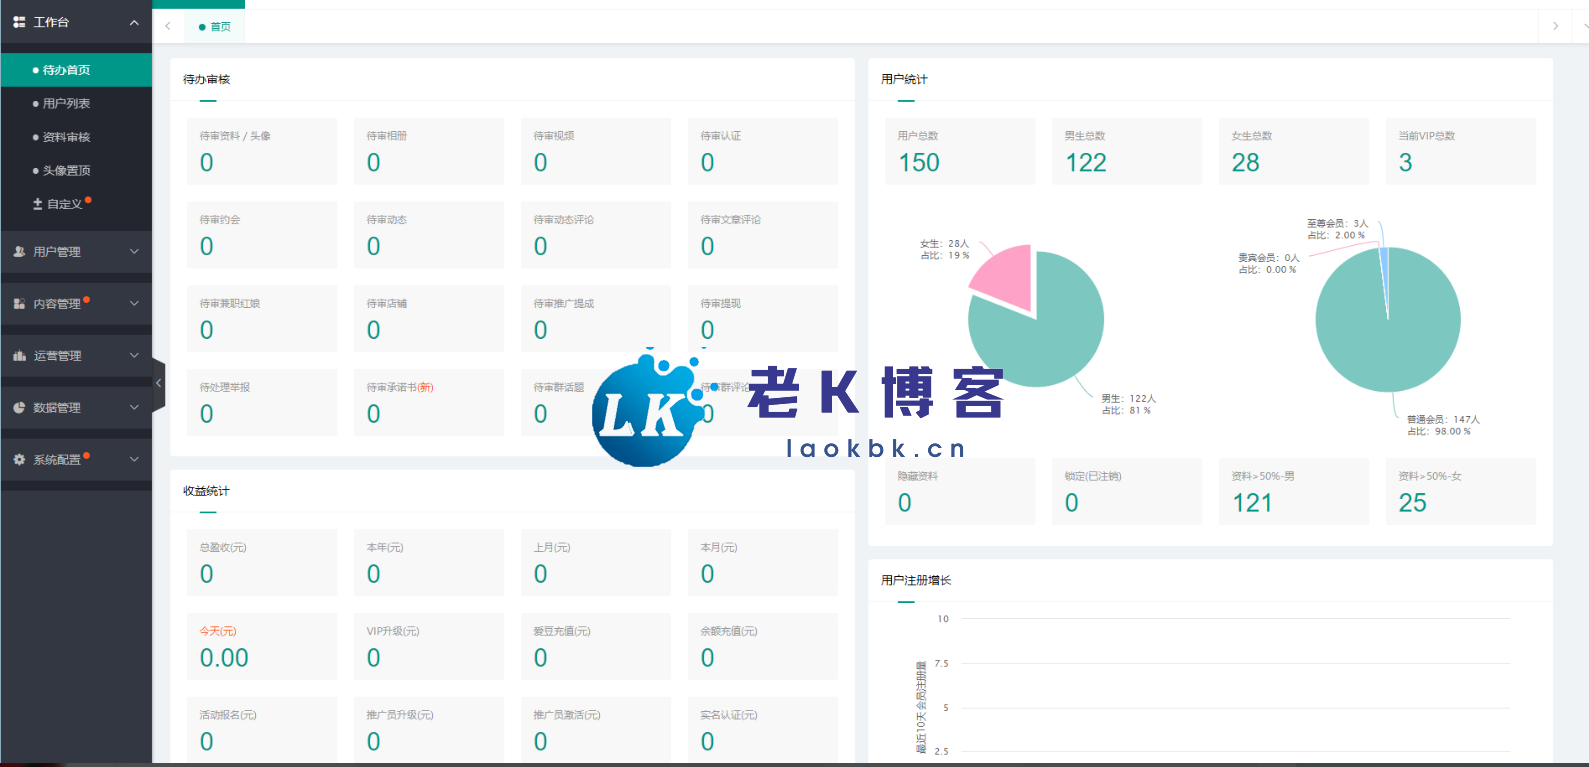Click the 运营管理 bar chart icon
Screen dimensions: 1589x767
19,356
